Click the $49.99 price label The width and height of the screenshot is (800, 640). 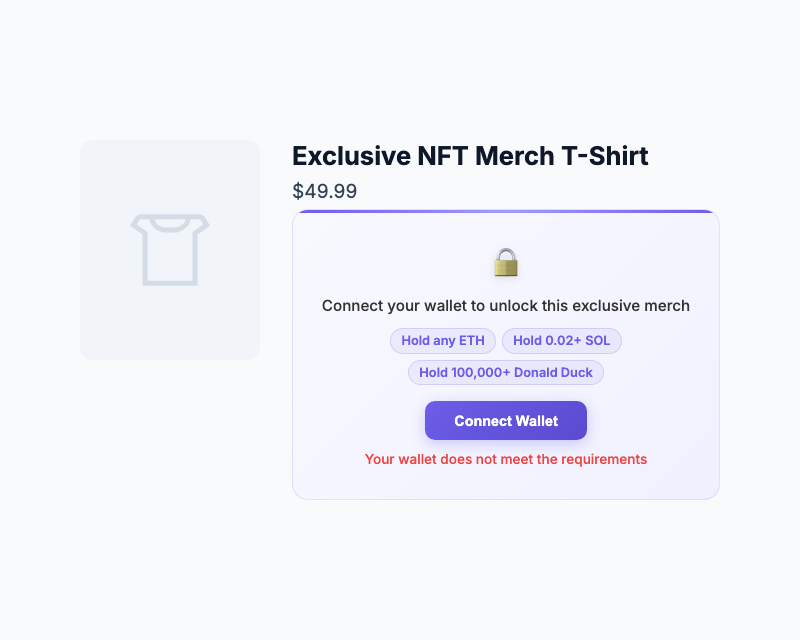(x=325, y=191)
